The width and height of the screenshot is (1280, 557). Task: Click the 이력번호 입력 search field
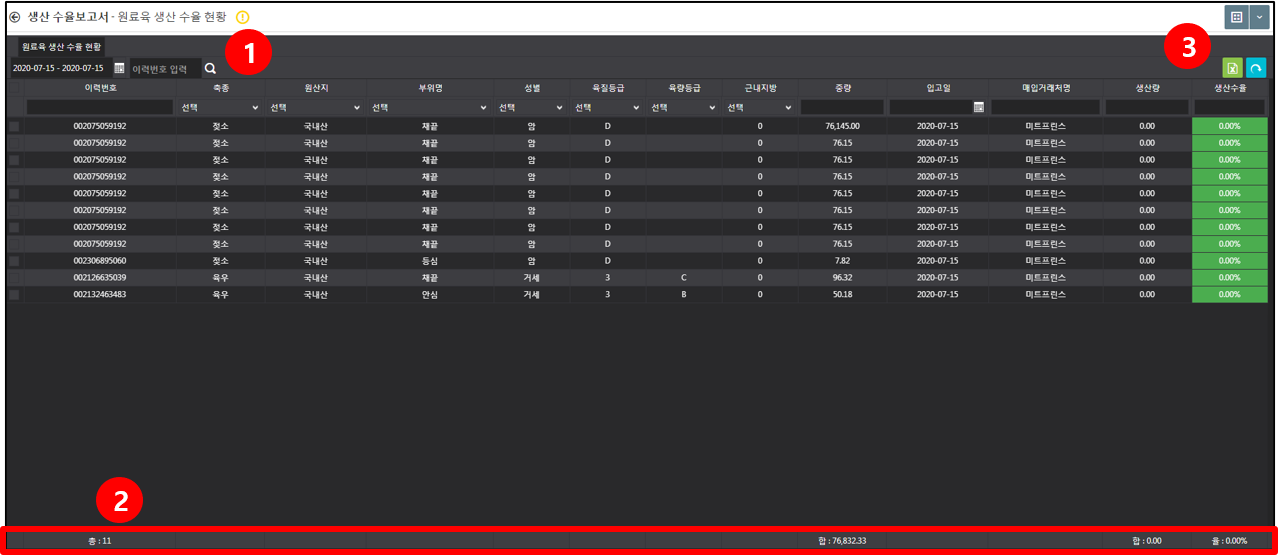pyautogui.click(x=165, y=68)
